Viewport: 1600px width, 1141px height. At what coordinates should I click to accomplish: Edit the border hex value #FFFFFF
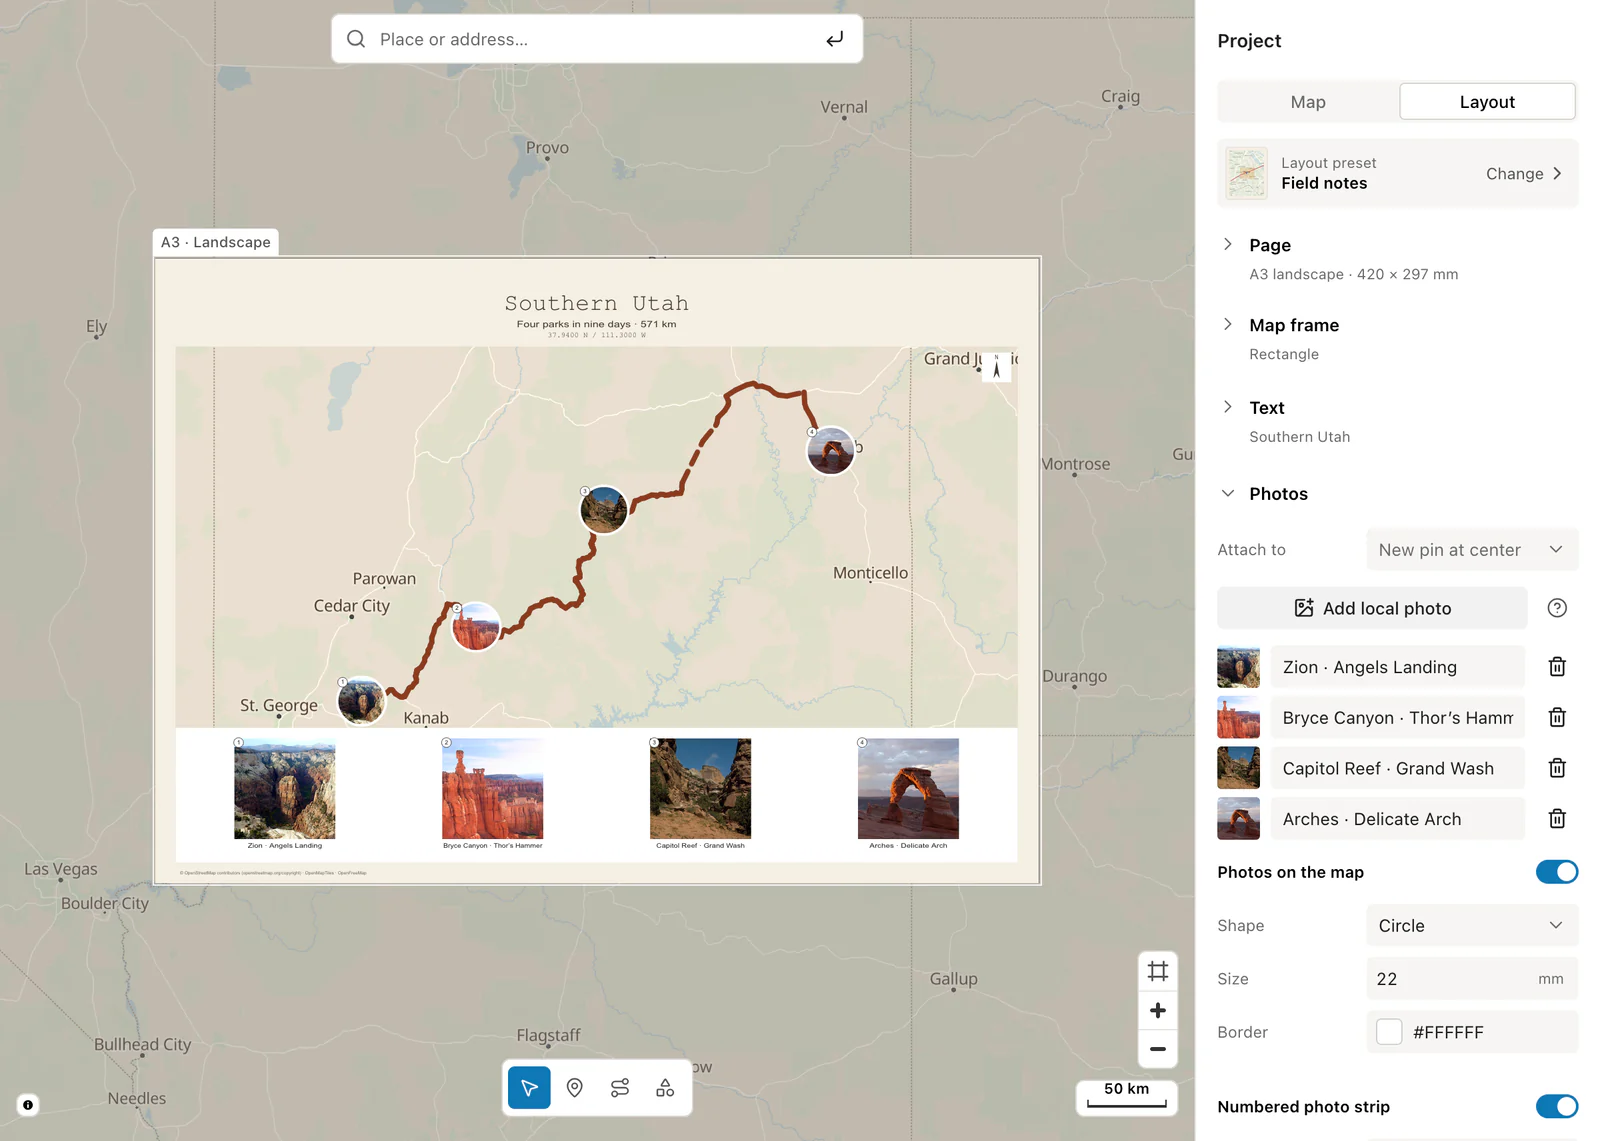(x=1448, y=1032)
